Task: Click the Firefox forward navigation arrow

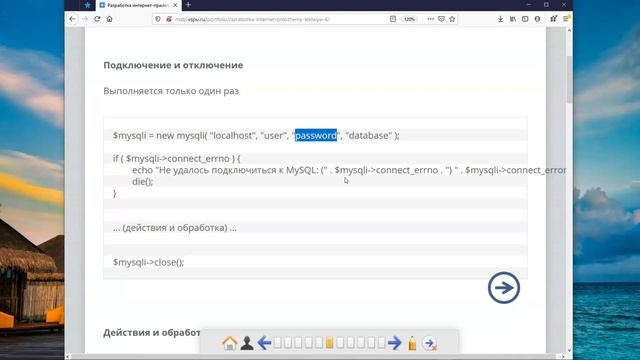Action: pyautogui.click(x=85, y=19)
